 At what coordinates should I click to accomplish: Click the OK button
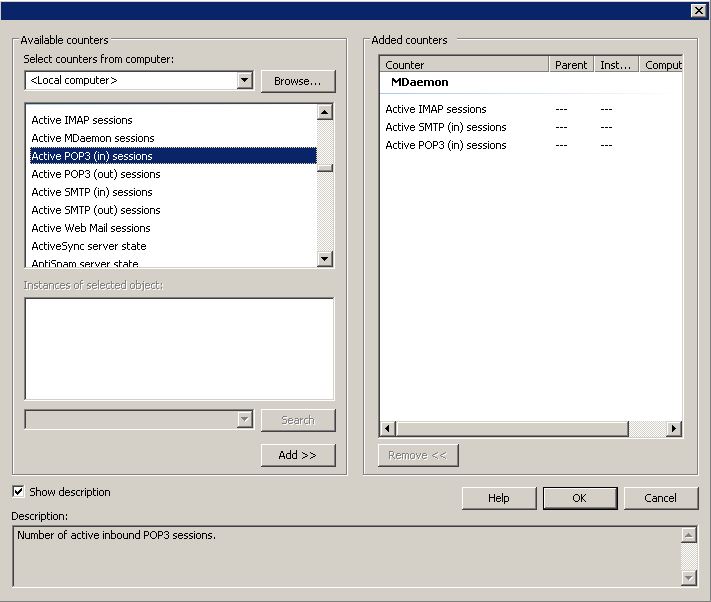tap(580, 498)
